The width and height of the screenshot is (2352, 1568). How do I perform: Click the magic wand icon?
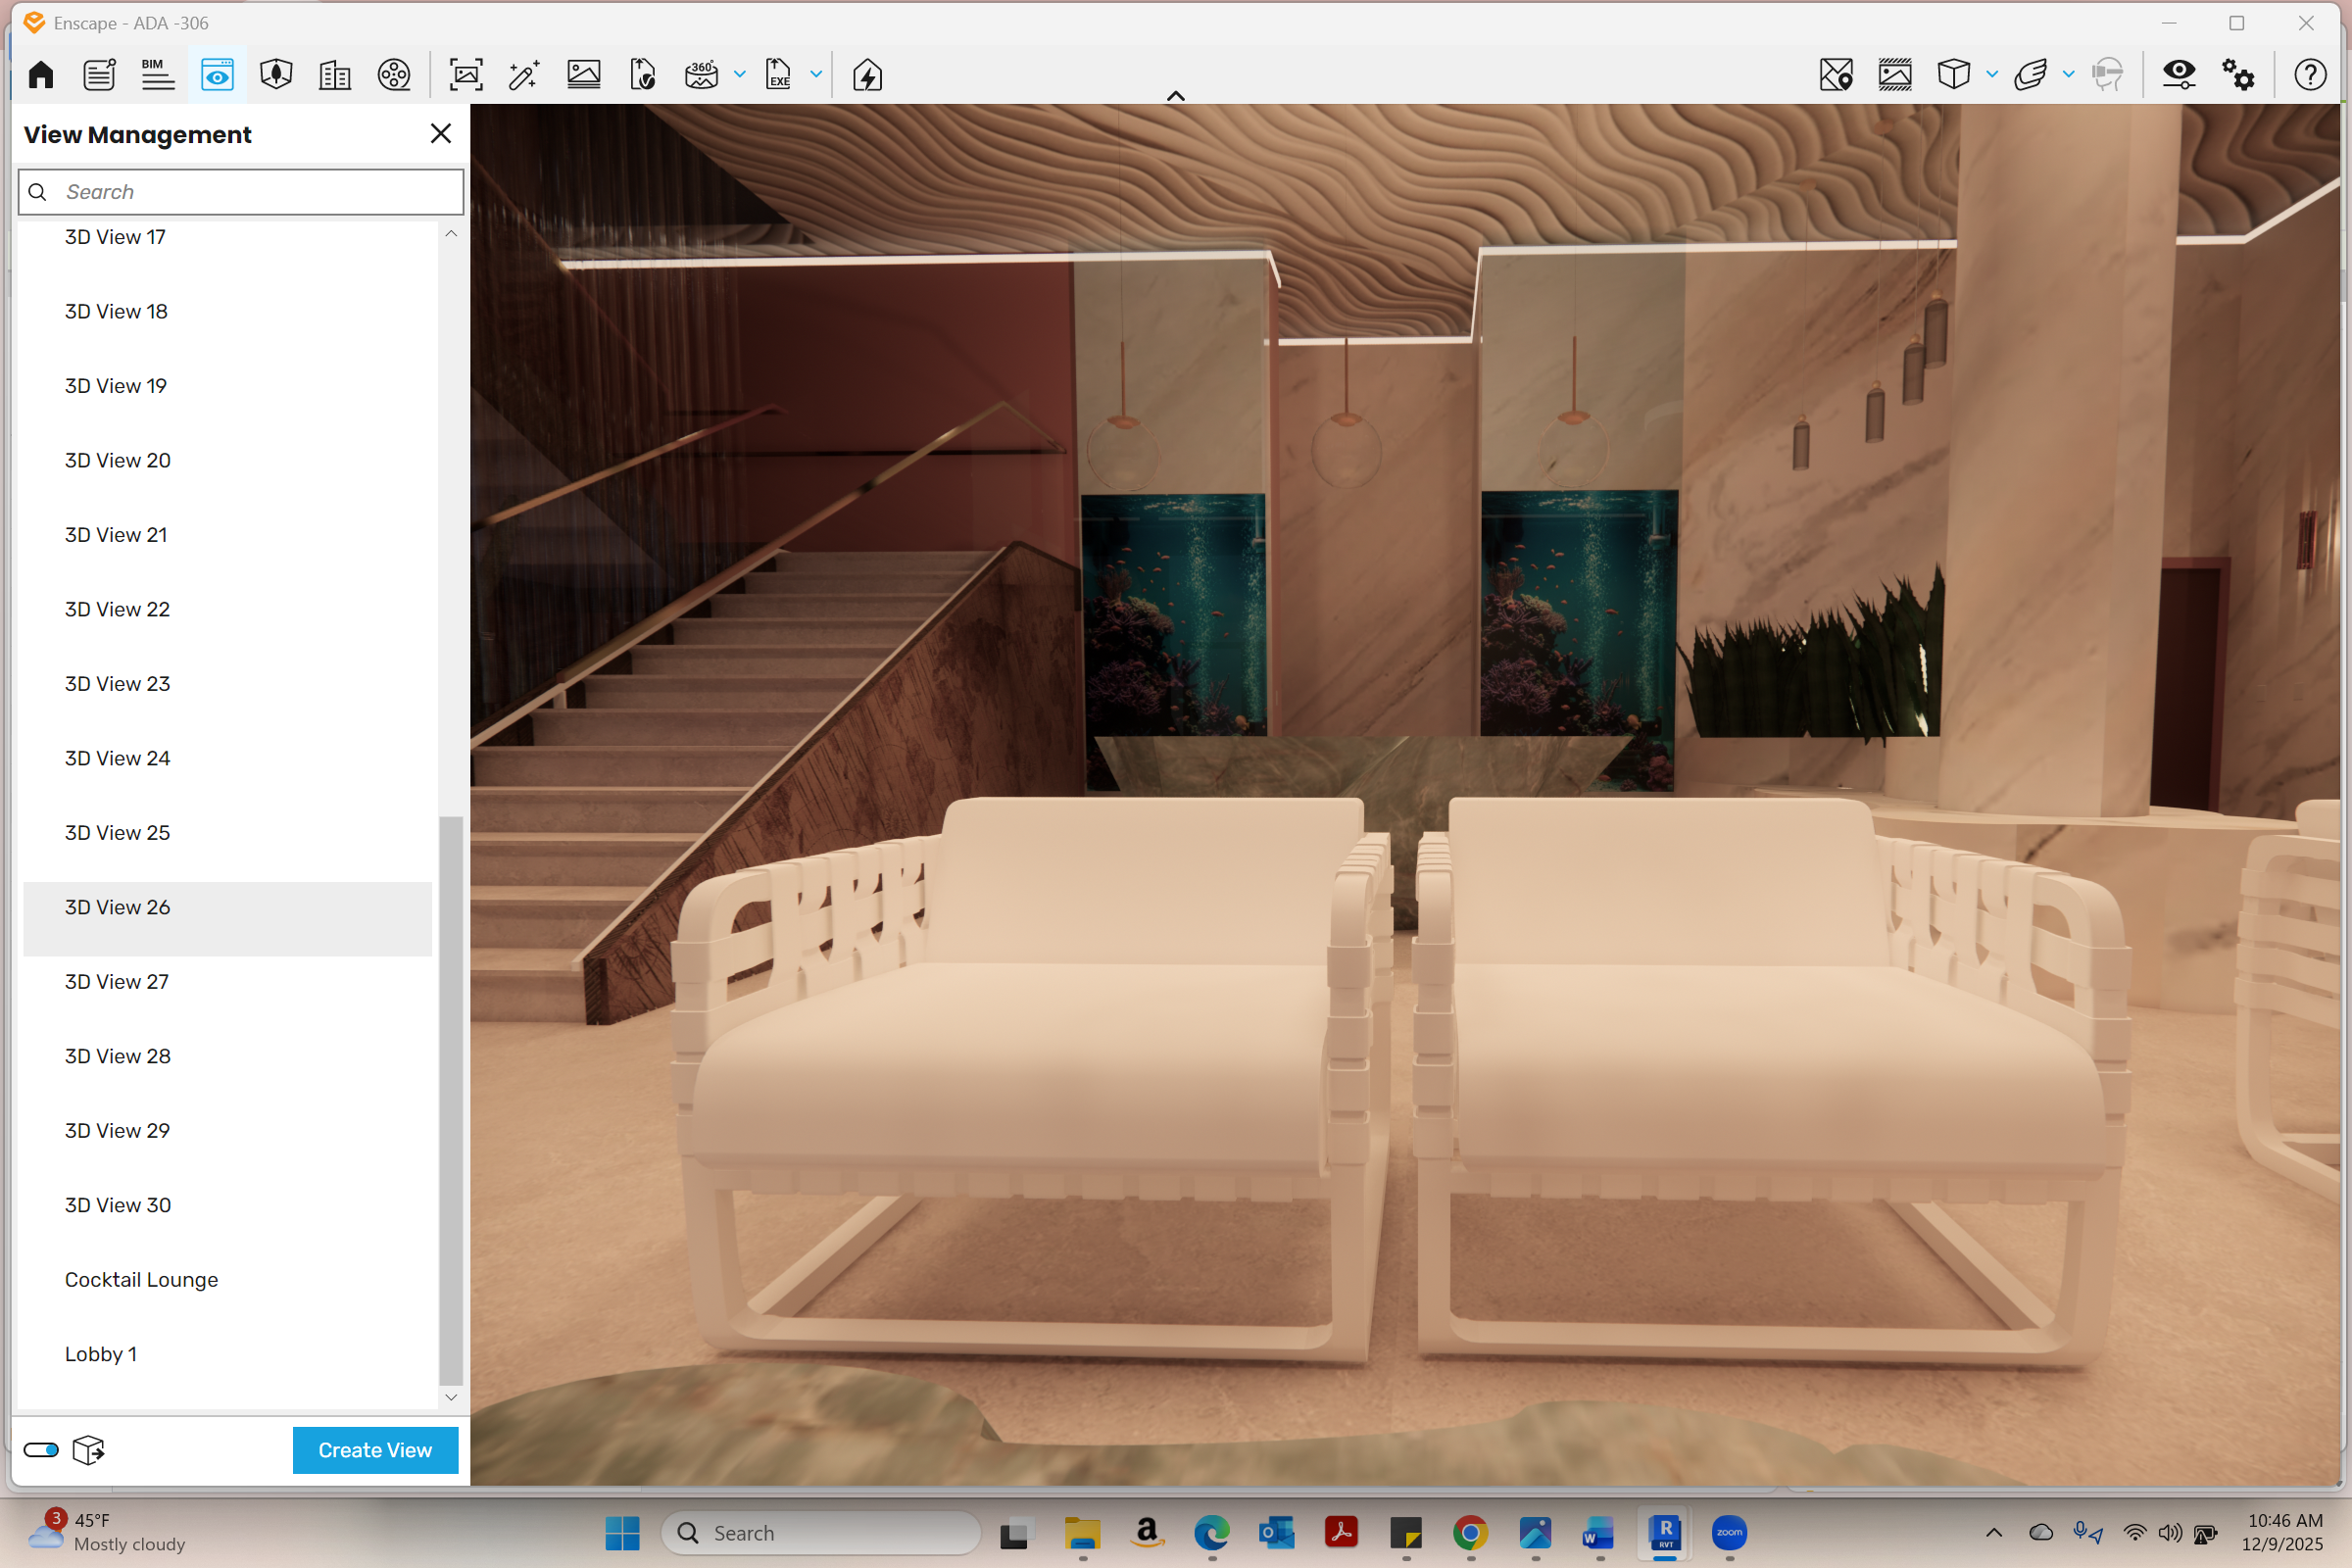pyautogui.click(x=524, y=75)
